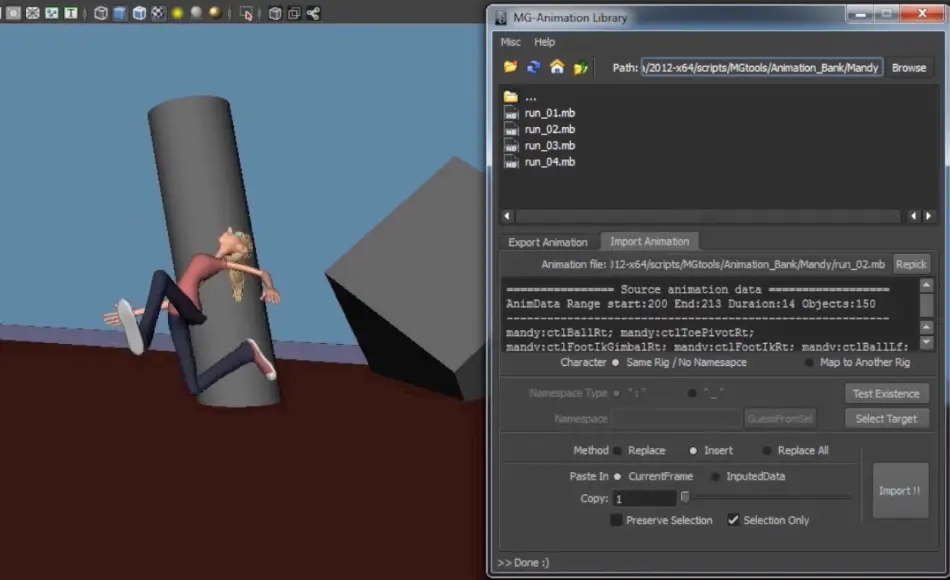Open the Misc menu
This screenshot has width=950, height=580.
pyautogui.click(x=510, y=42)
